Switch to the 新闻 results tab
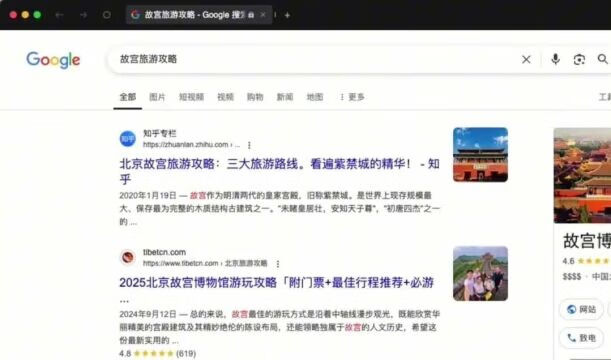611x360 pixels. (x=285, y=97)
